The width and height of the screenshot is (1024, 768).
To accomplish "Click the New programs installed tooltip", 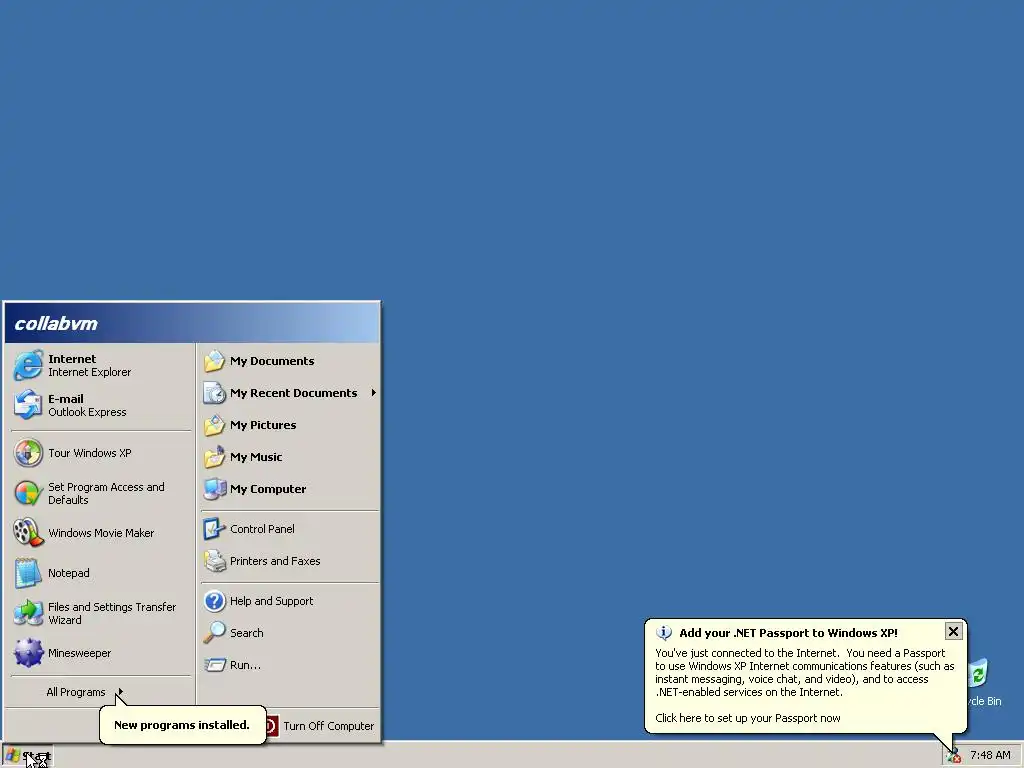I will [182, 724].
